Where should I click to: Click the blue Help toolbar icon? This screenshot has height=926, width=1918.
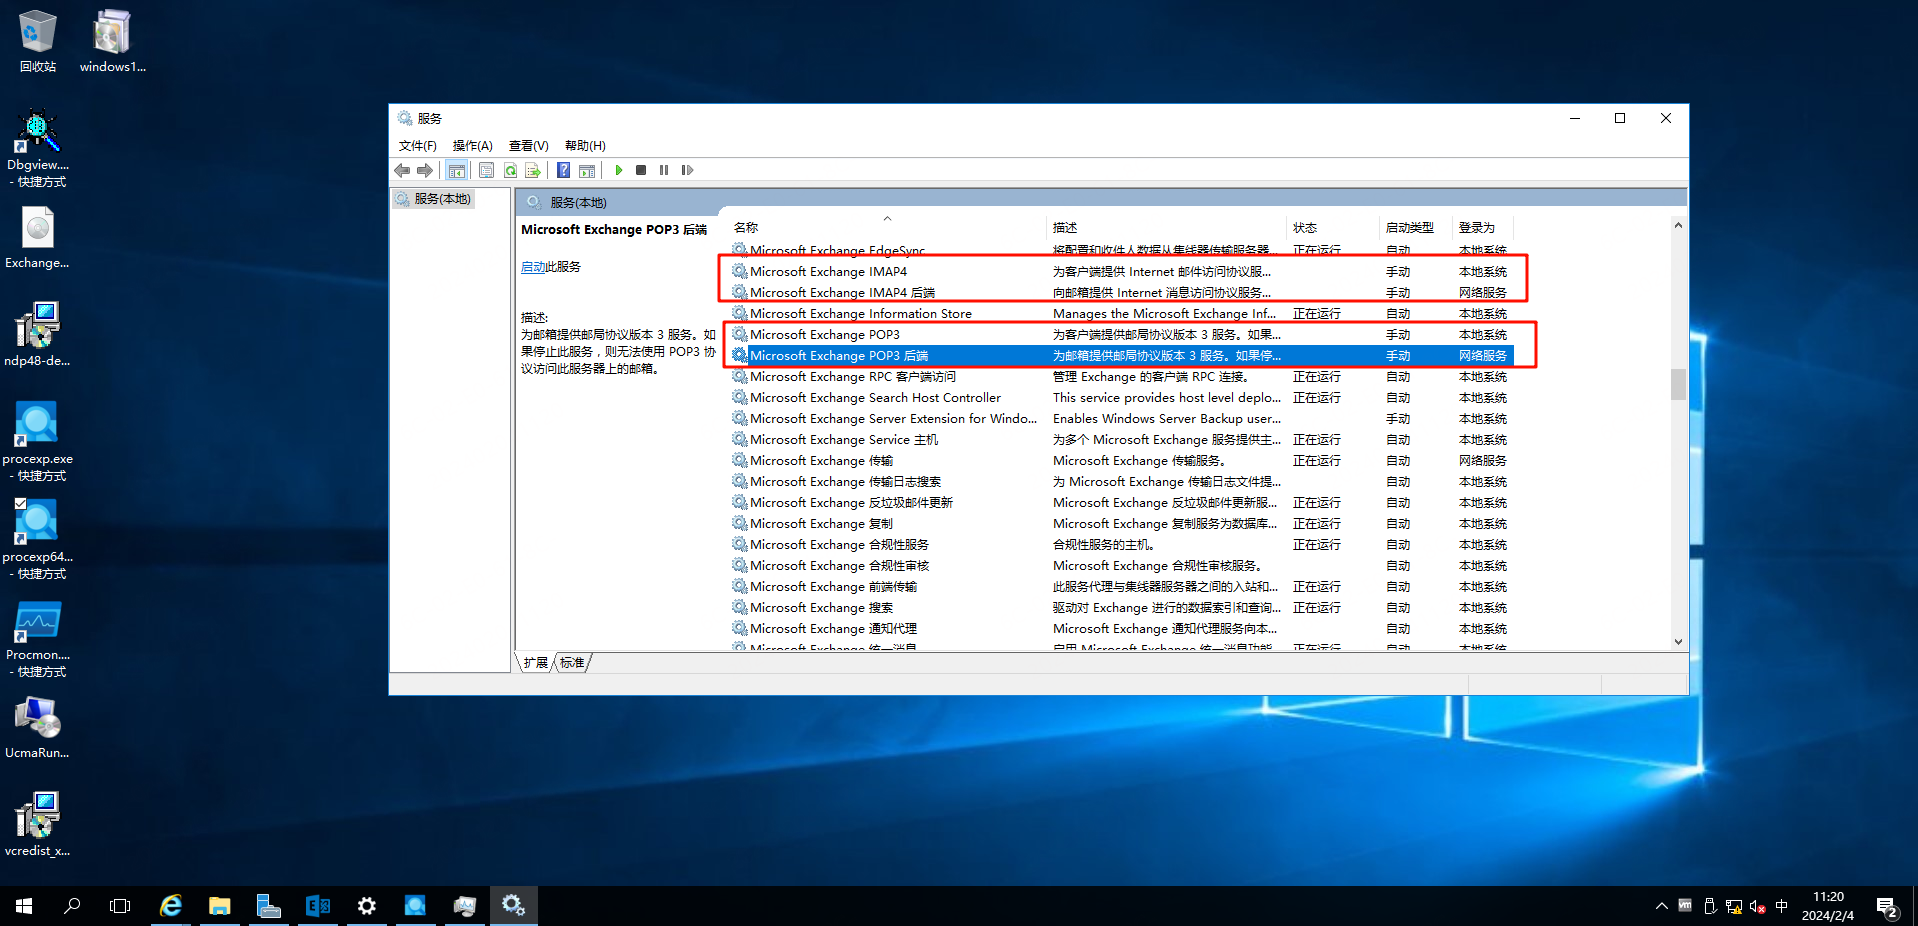pyautogui.click(x=564, y=170)
